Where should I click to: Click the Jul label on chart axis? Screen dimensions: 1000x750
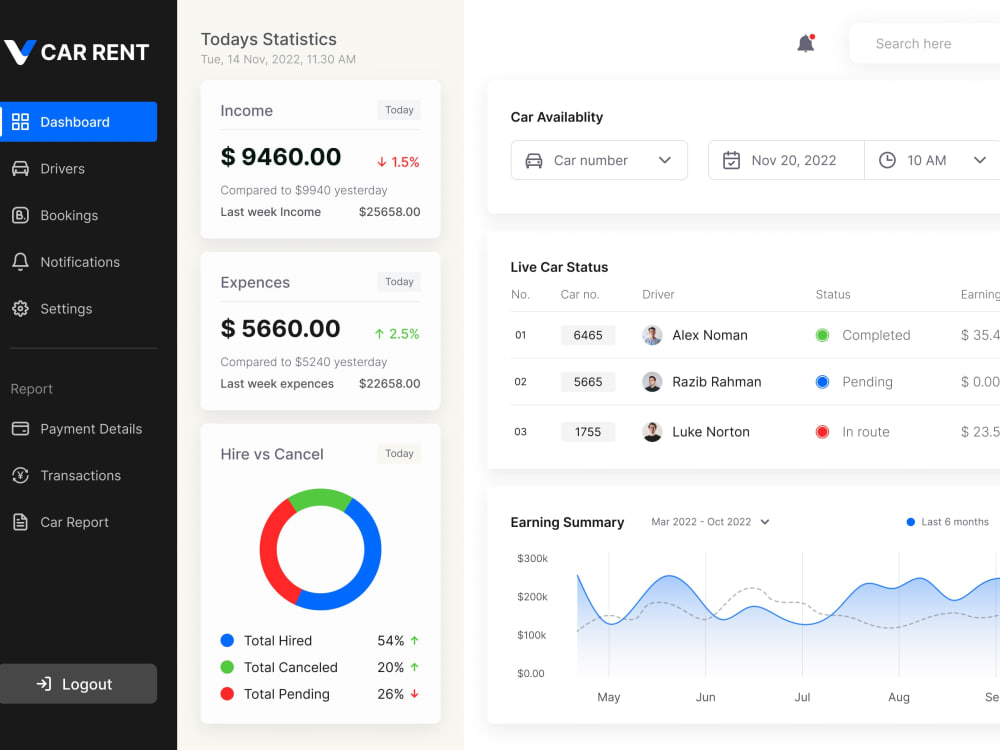[x=802, y=697]
